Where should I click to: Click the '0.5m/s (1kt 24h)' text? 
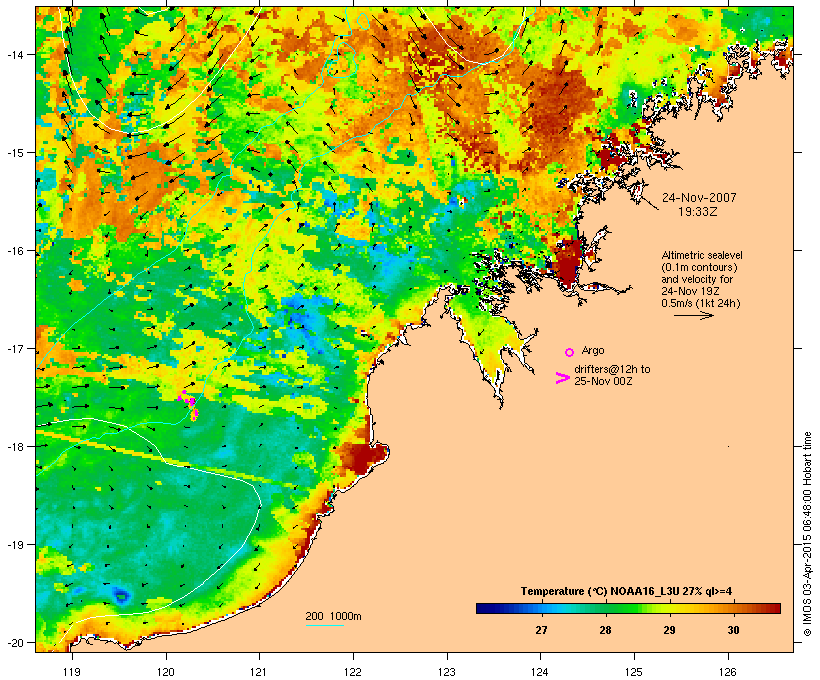point(701,303)
